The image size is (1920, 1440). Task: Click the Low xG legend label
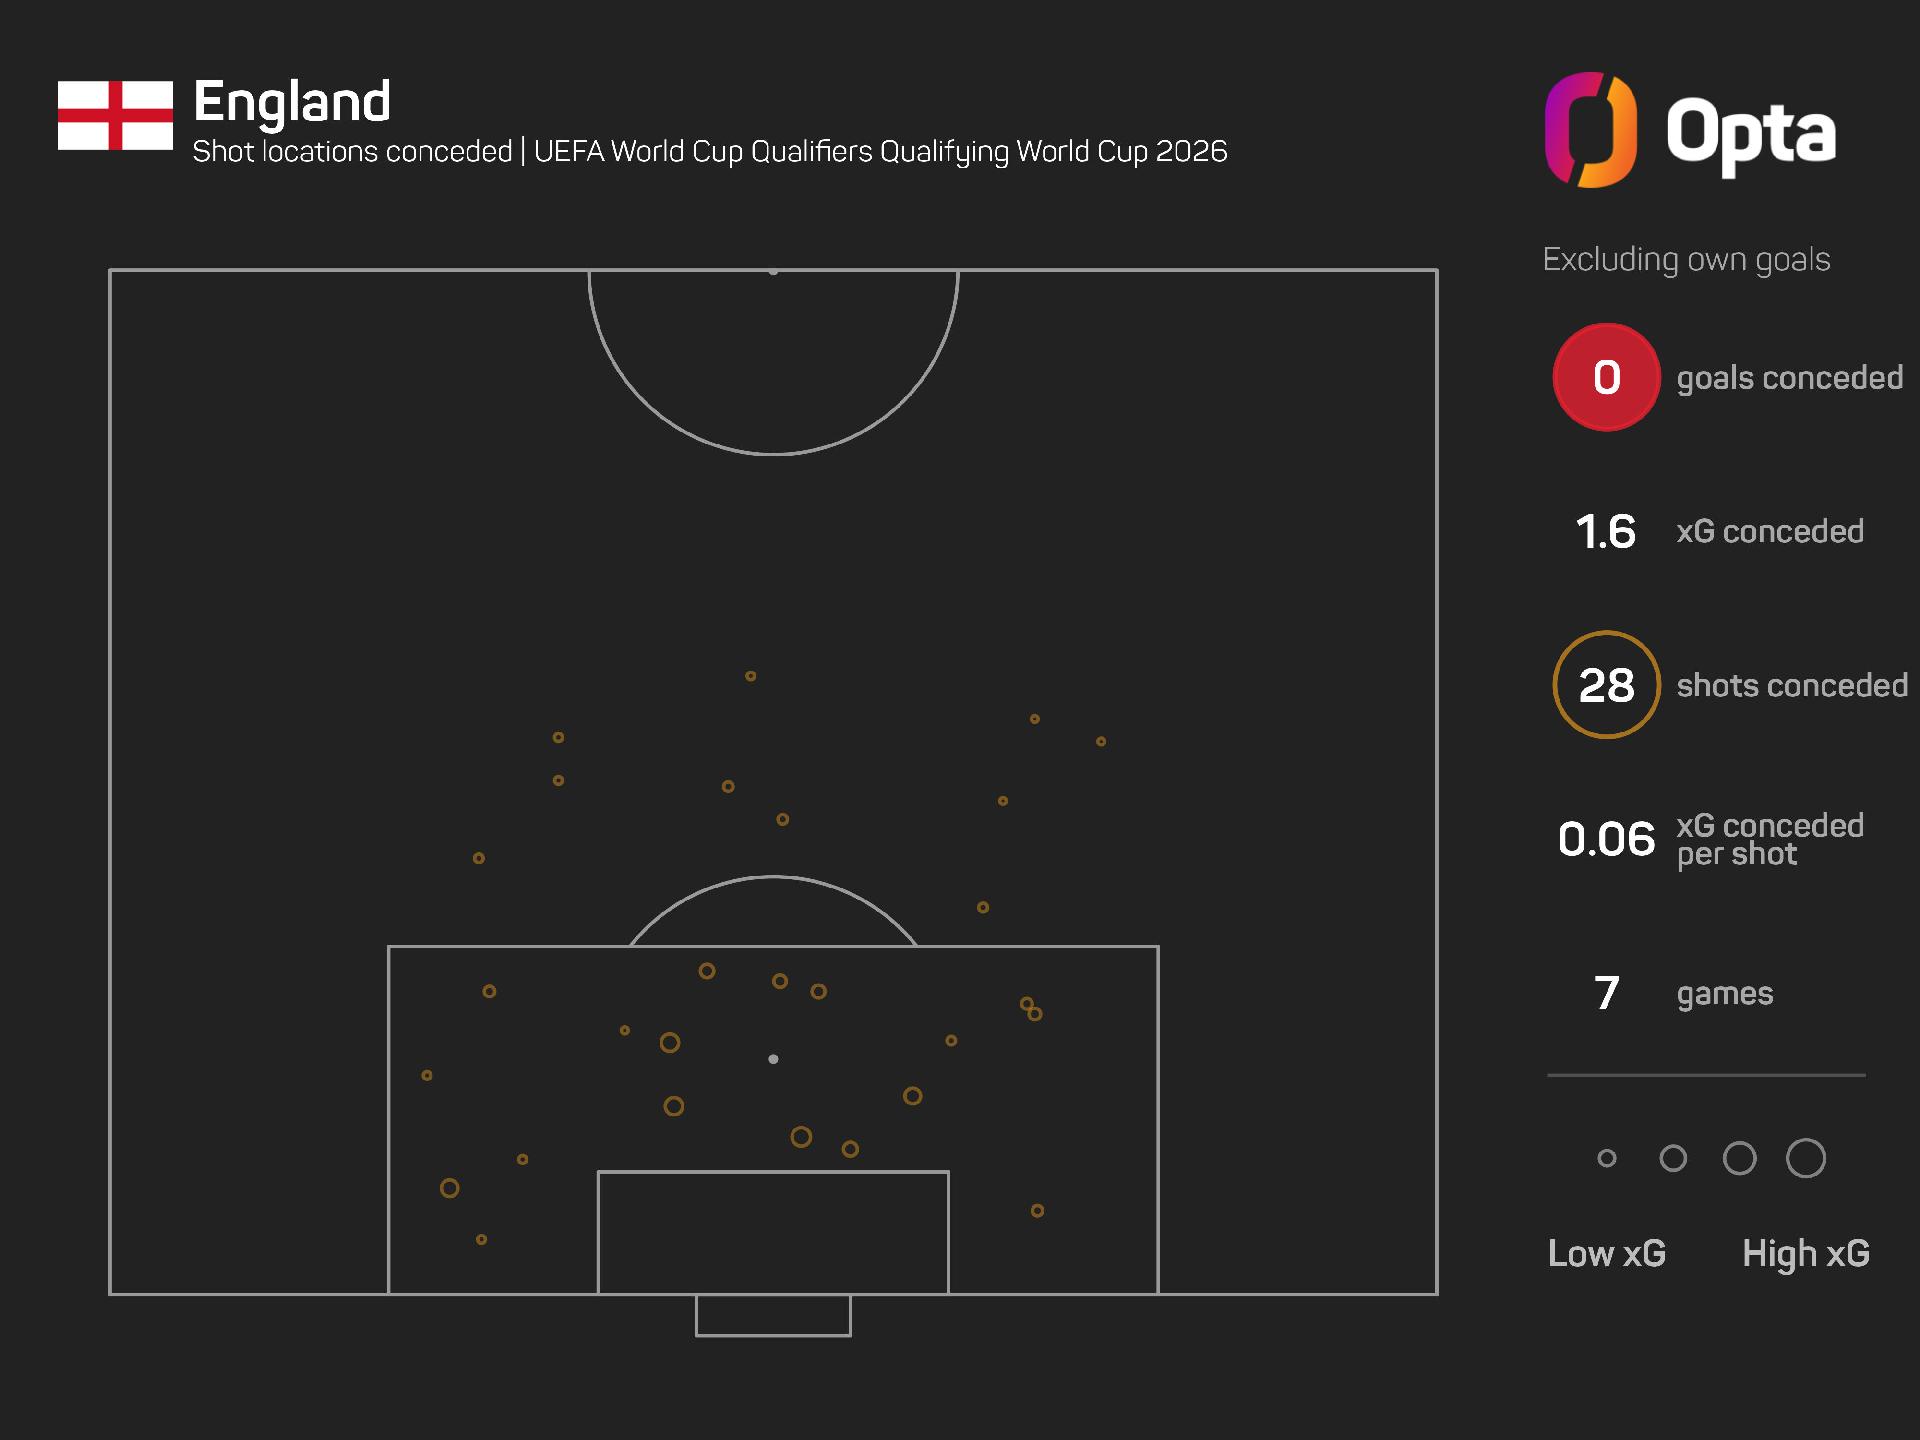click(1606, 1254)
